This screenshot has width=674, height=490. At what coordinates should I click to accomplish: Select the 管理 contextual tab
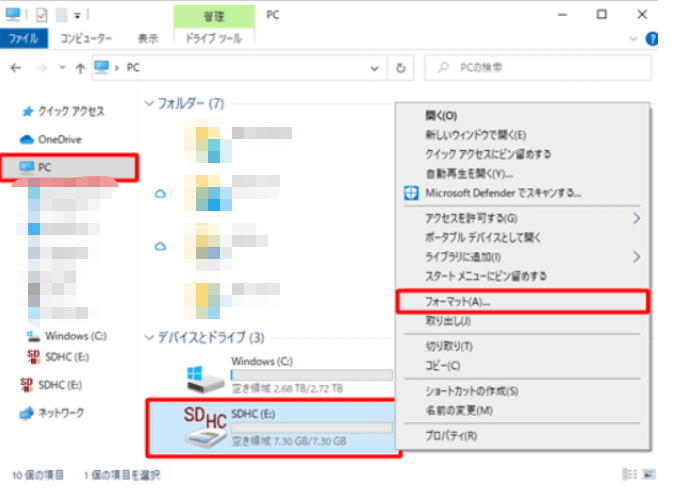(x=214, y=16)
